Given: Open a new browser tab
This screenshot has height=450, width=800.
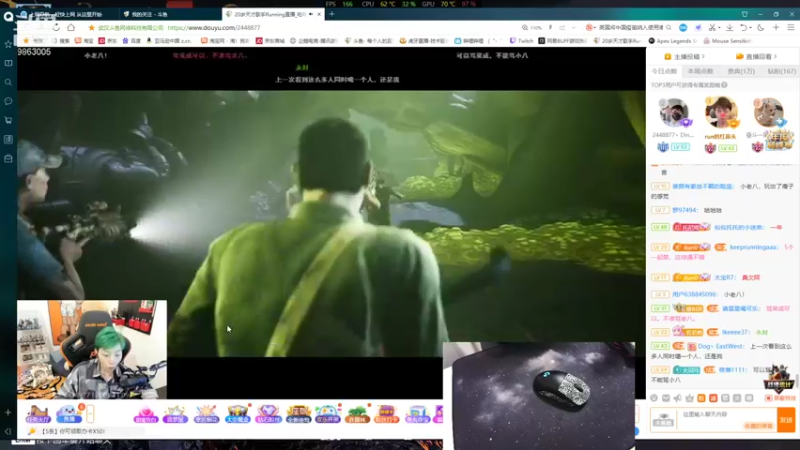Looking at the screenshot, I should click(x=332, y=14).
